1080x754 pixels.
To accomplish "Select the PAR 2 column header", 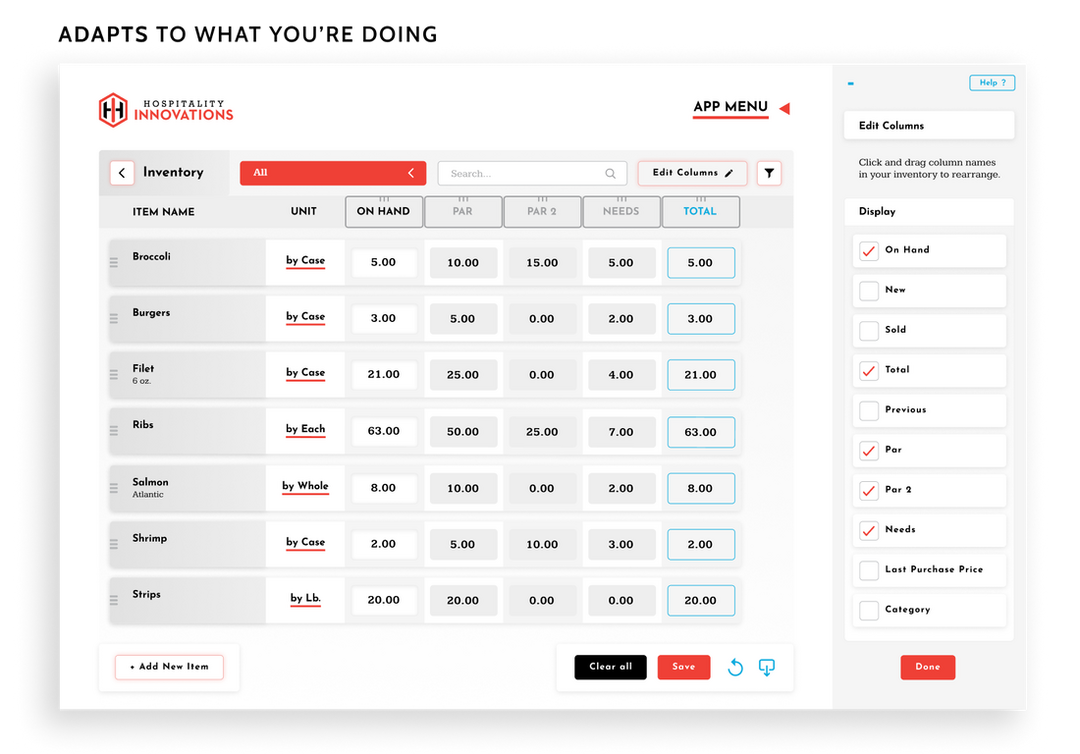I will point(542,211).
